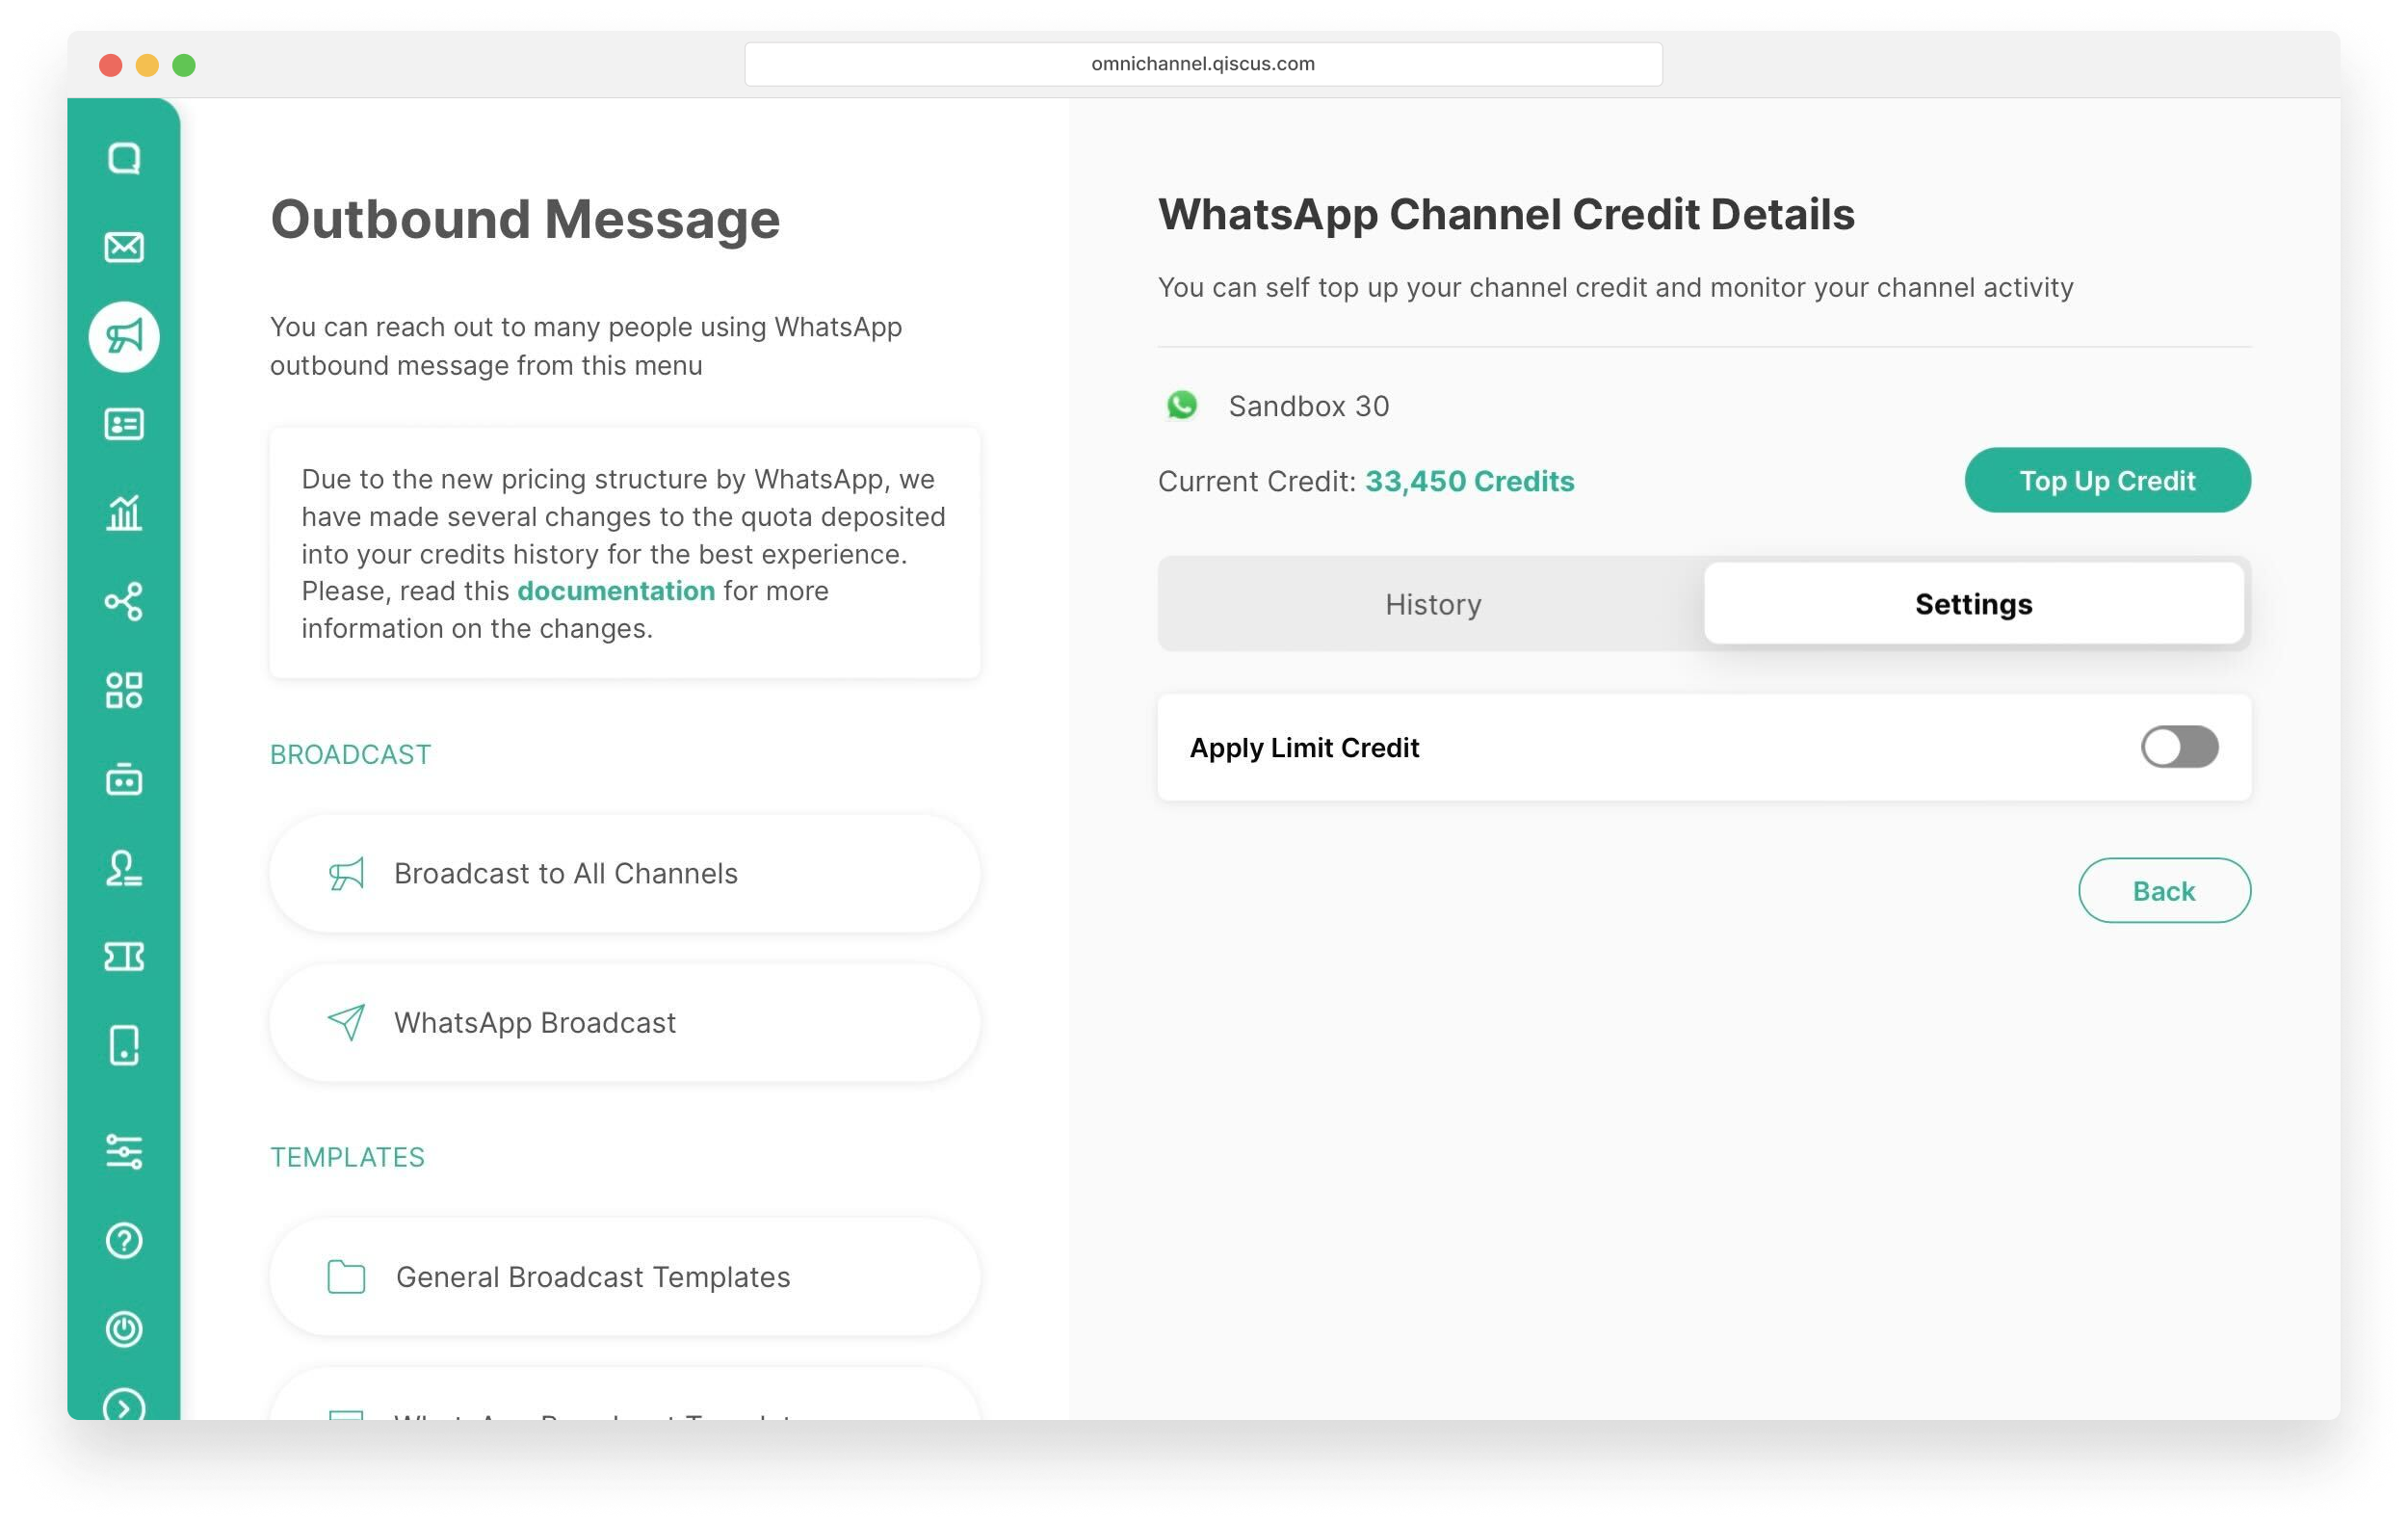This screenshot has width=2408, height=1525.
Task: Expand sidebar with the arrow circle icon
Action: tap(124, 1405)
